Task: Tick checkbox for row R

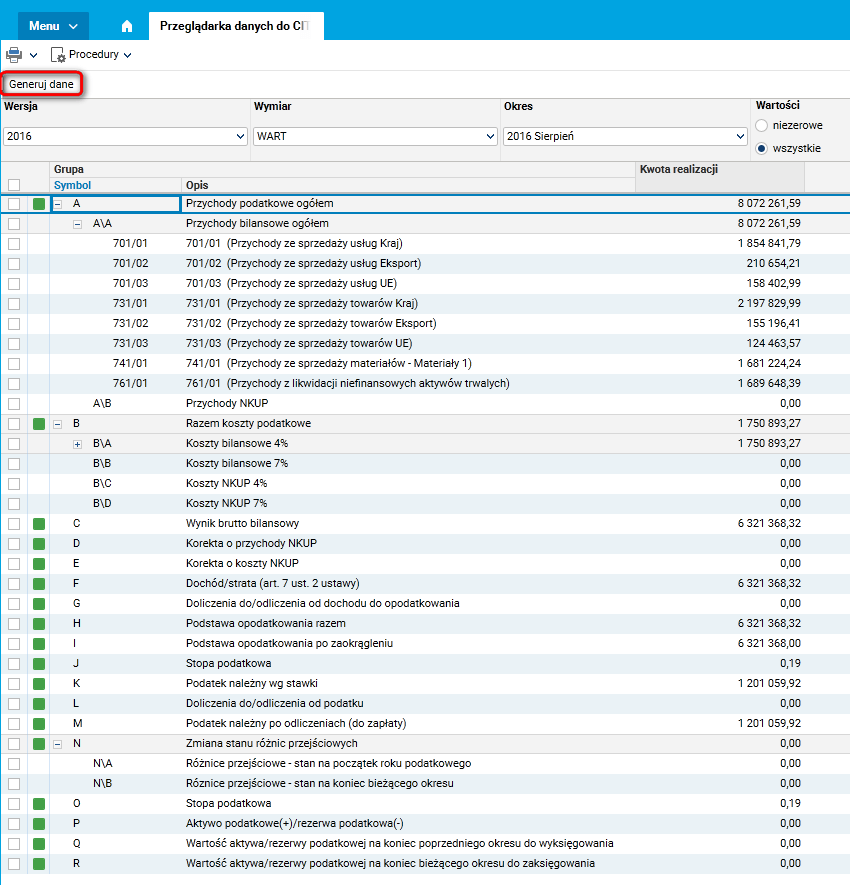Action: 14,864
